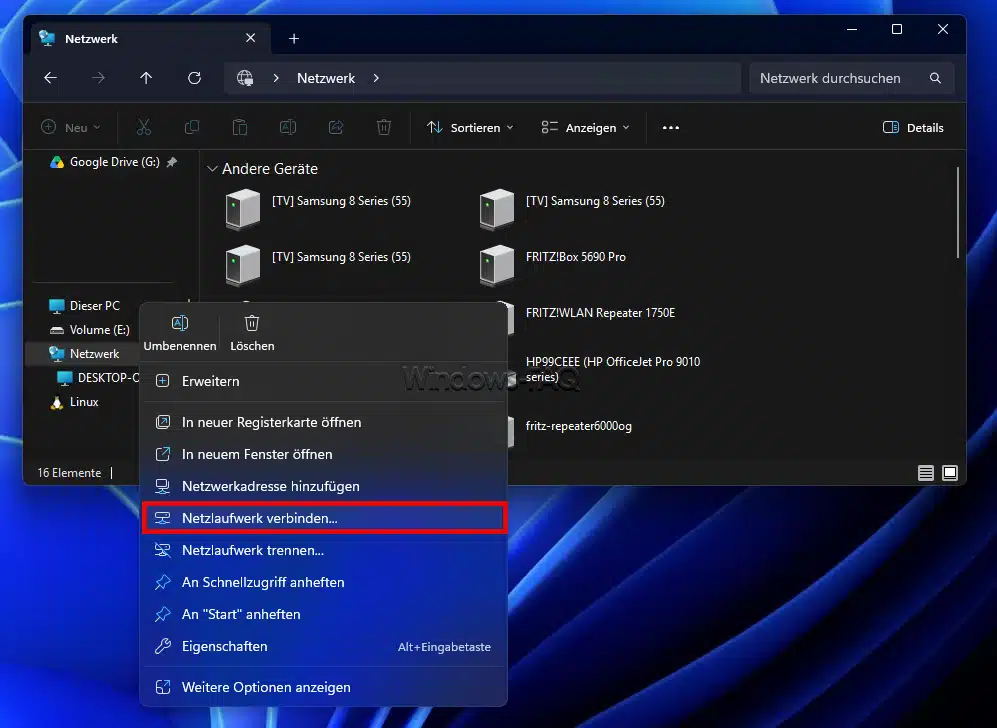This screenshot has width=997, height=728.
Task: Toggle the Details pane
Action: [x=913, y=128]
